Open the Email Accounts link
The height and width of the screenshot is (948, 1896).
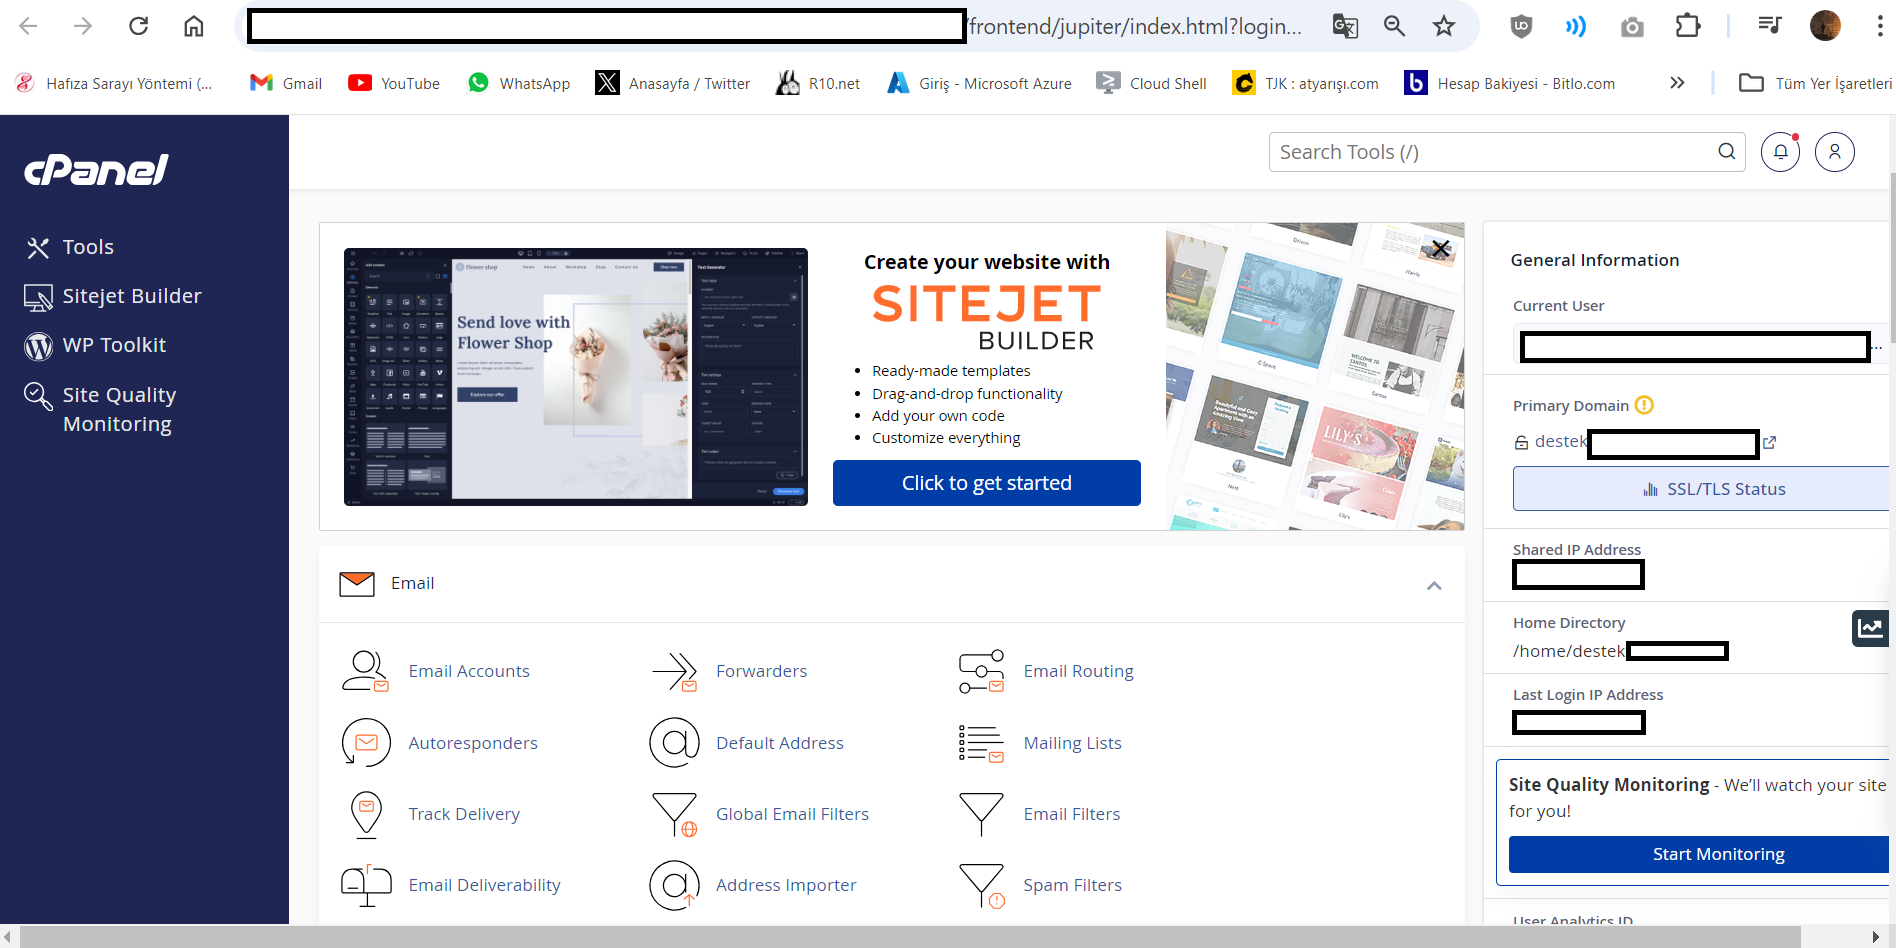[469, 671]
